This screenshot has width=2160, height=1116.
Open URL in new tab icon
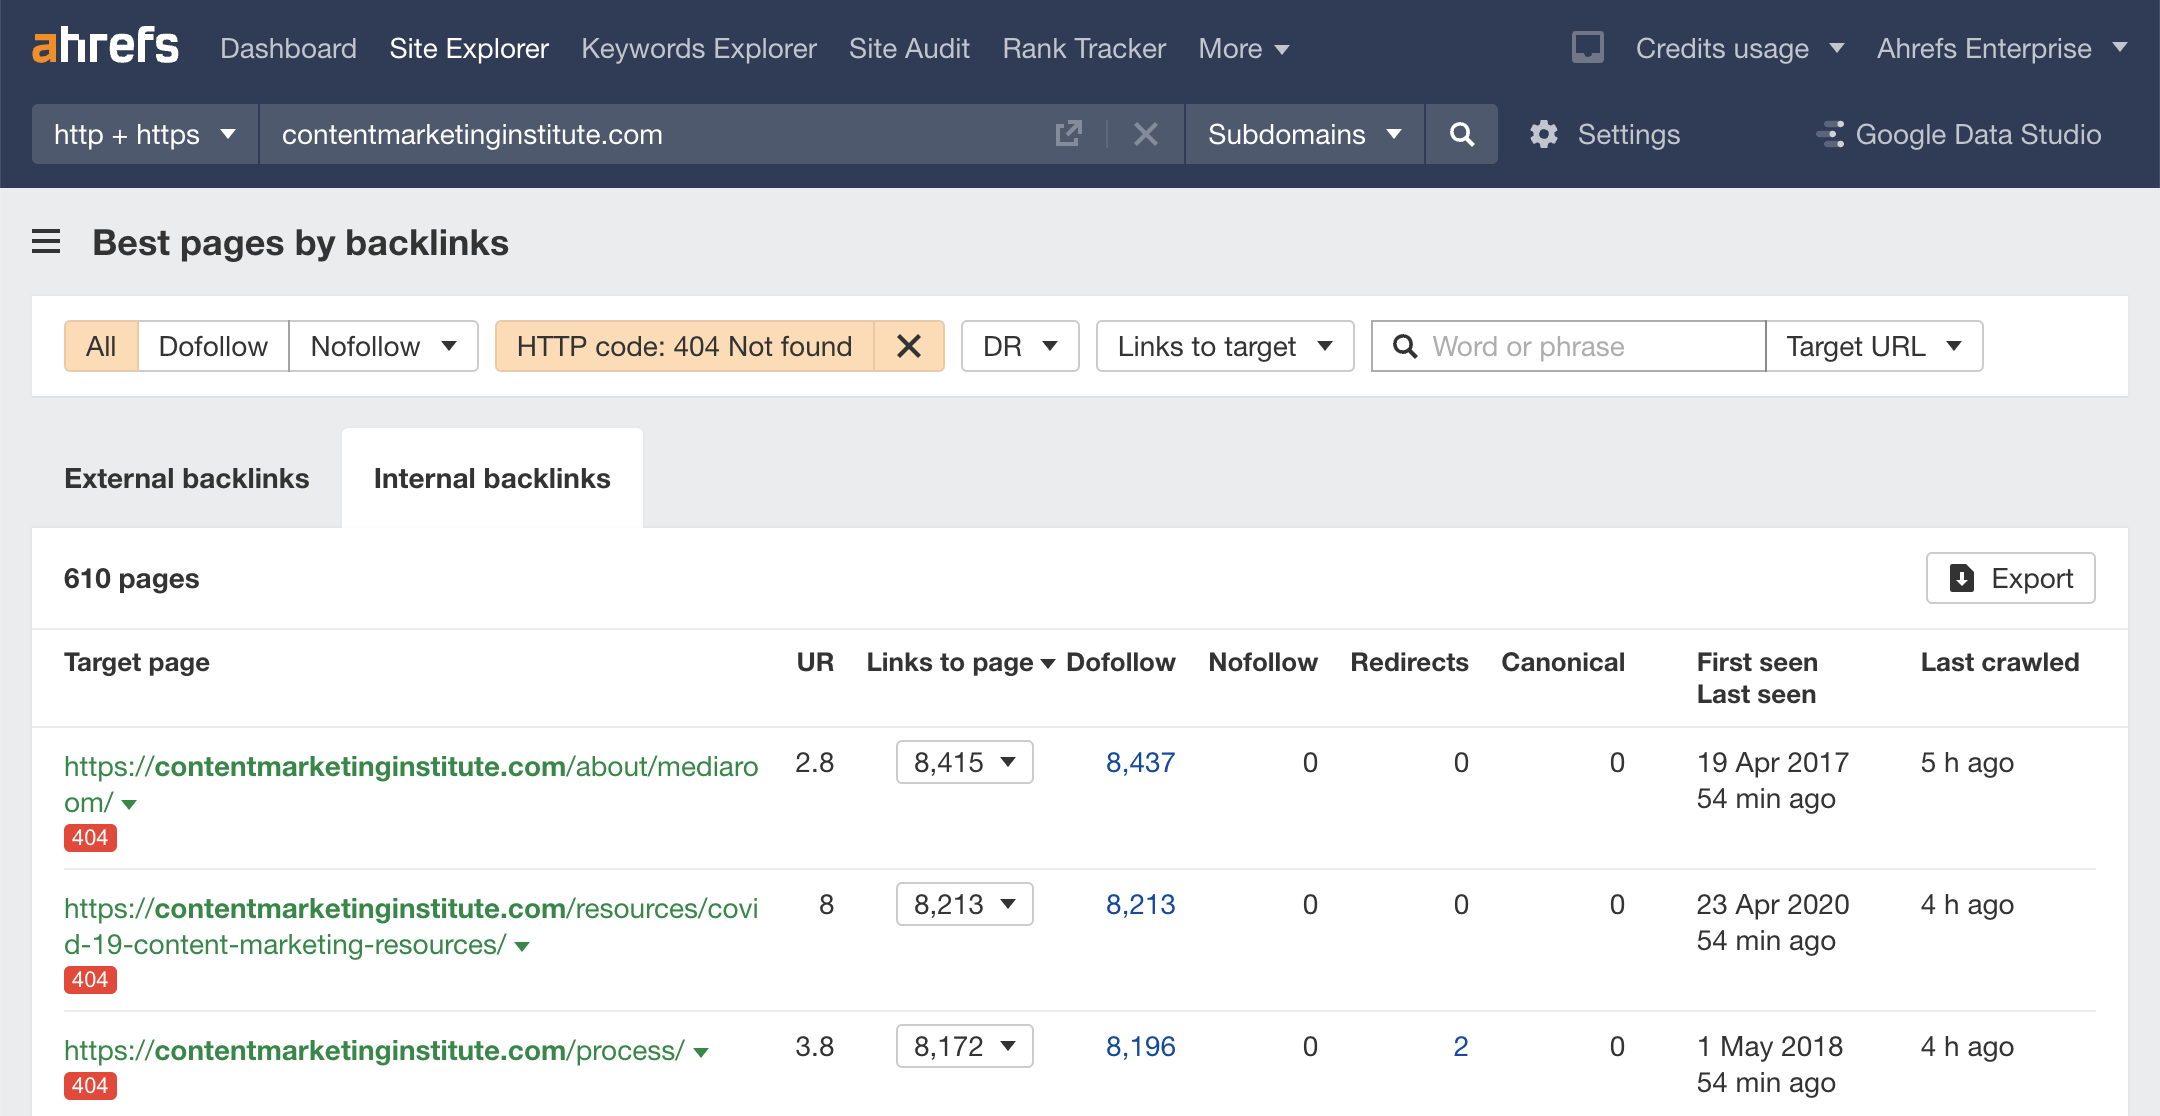coord(1068,134)
